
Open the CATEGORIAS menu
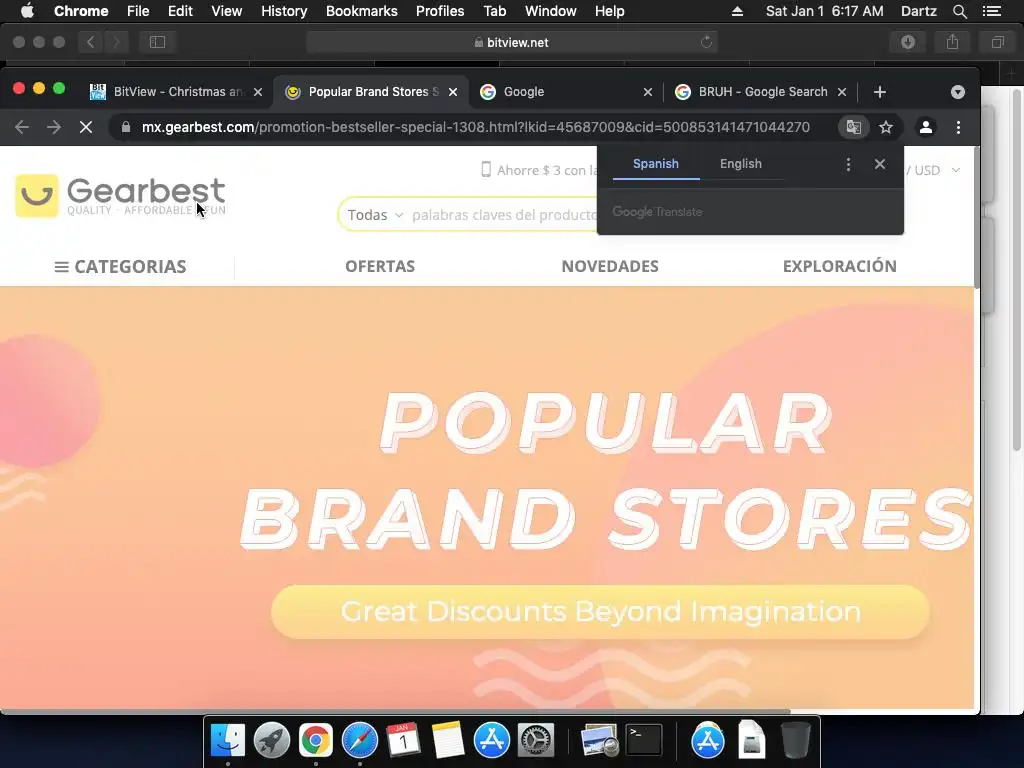[x=120, y=266]
